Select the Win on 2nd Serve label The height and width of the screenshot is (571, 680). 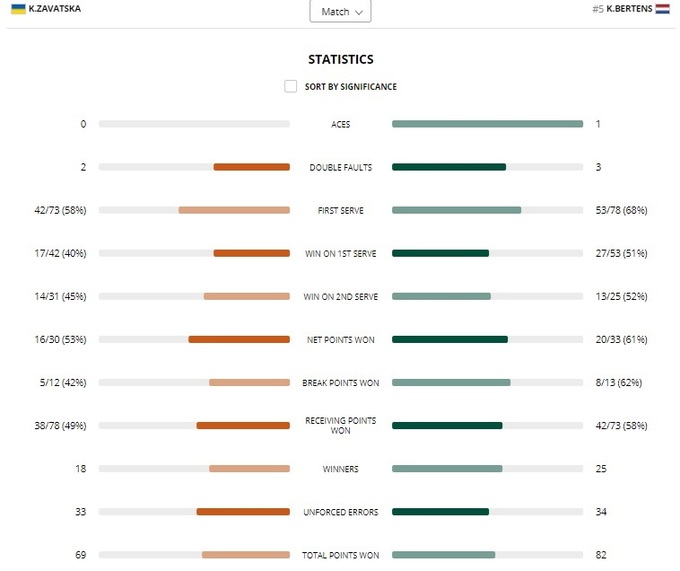340,297
